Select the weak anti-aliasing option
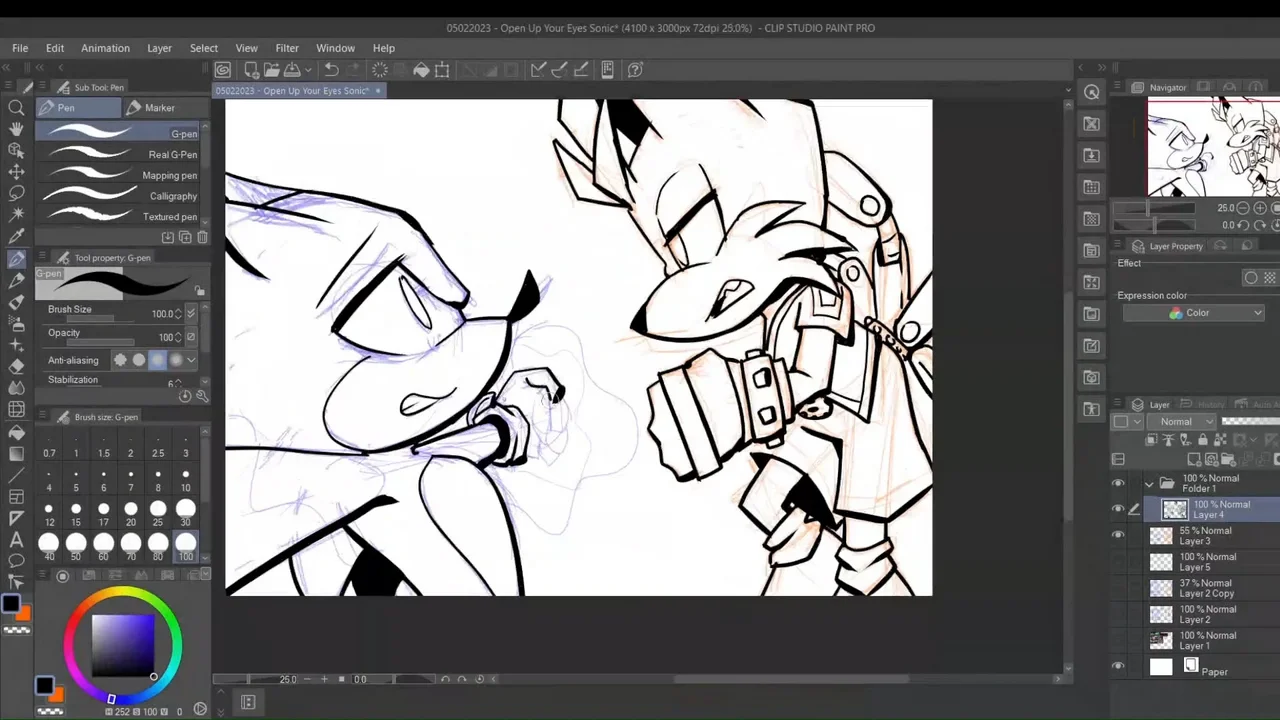This screenshot has width=1280, height=720. (x=139, y=360)
